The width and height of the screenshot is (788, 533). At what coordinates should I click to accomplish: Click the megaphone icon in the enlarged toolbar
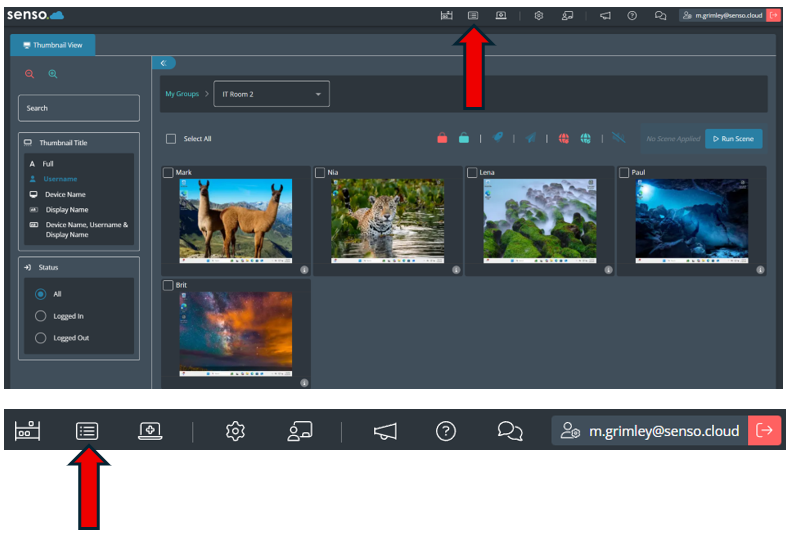click(x=385, y=431)
